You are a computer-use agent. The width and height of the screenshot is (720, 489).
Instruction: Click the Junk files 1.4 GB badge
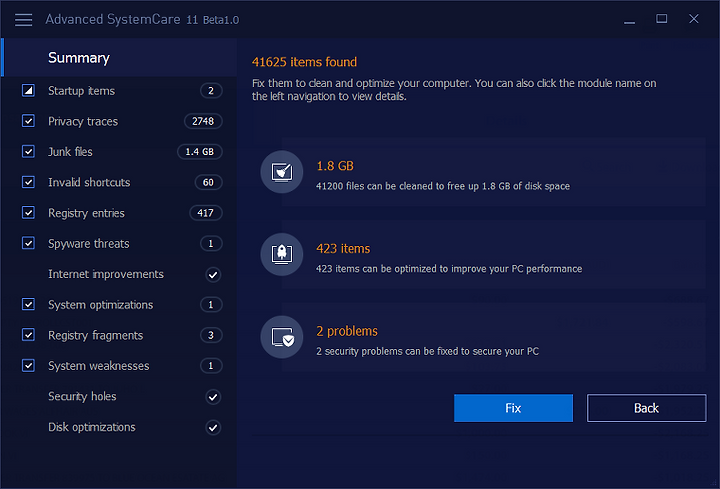200,152
